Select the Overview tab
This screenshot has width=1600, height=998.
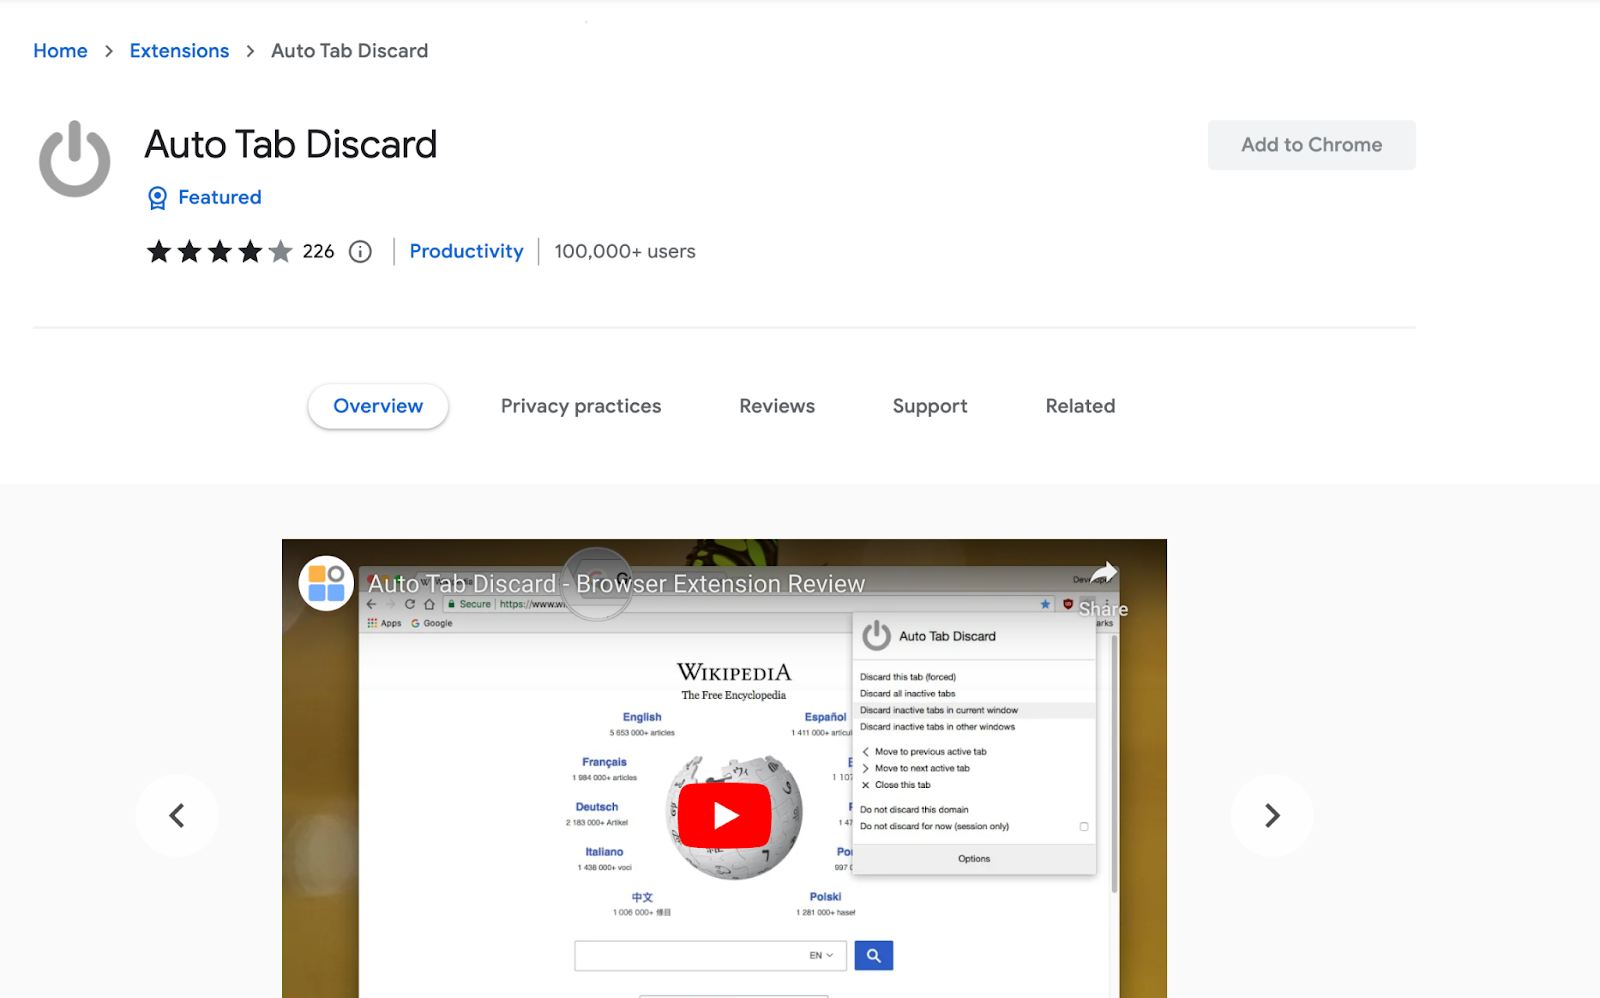(378, 406)
